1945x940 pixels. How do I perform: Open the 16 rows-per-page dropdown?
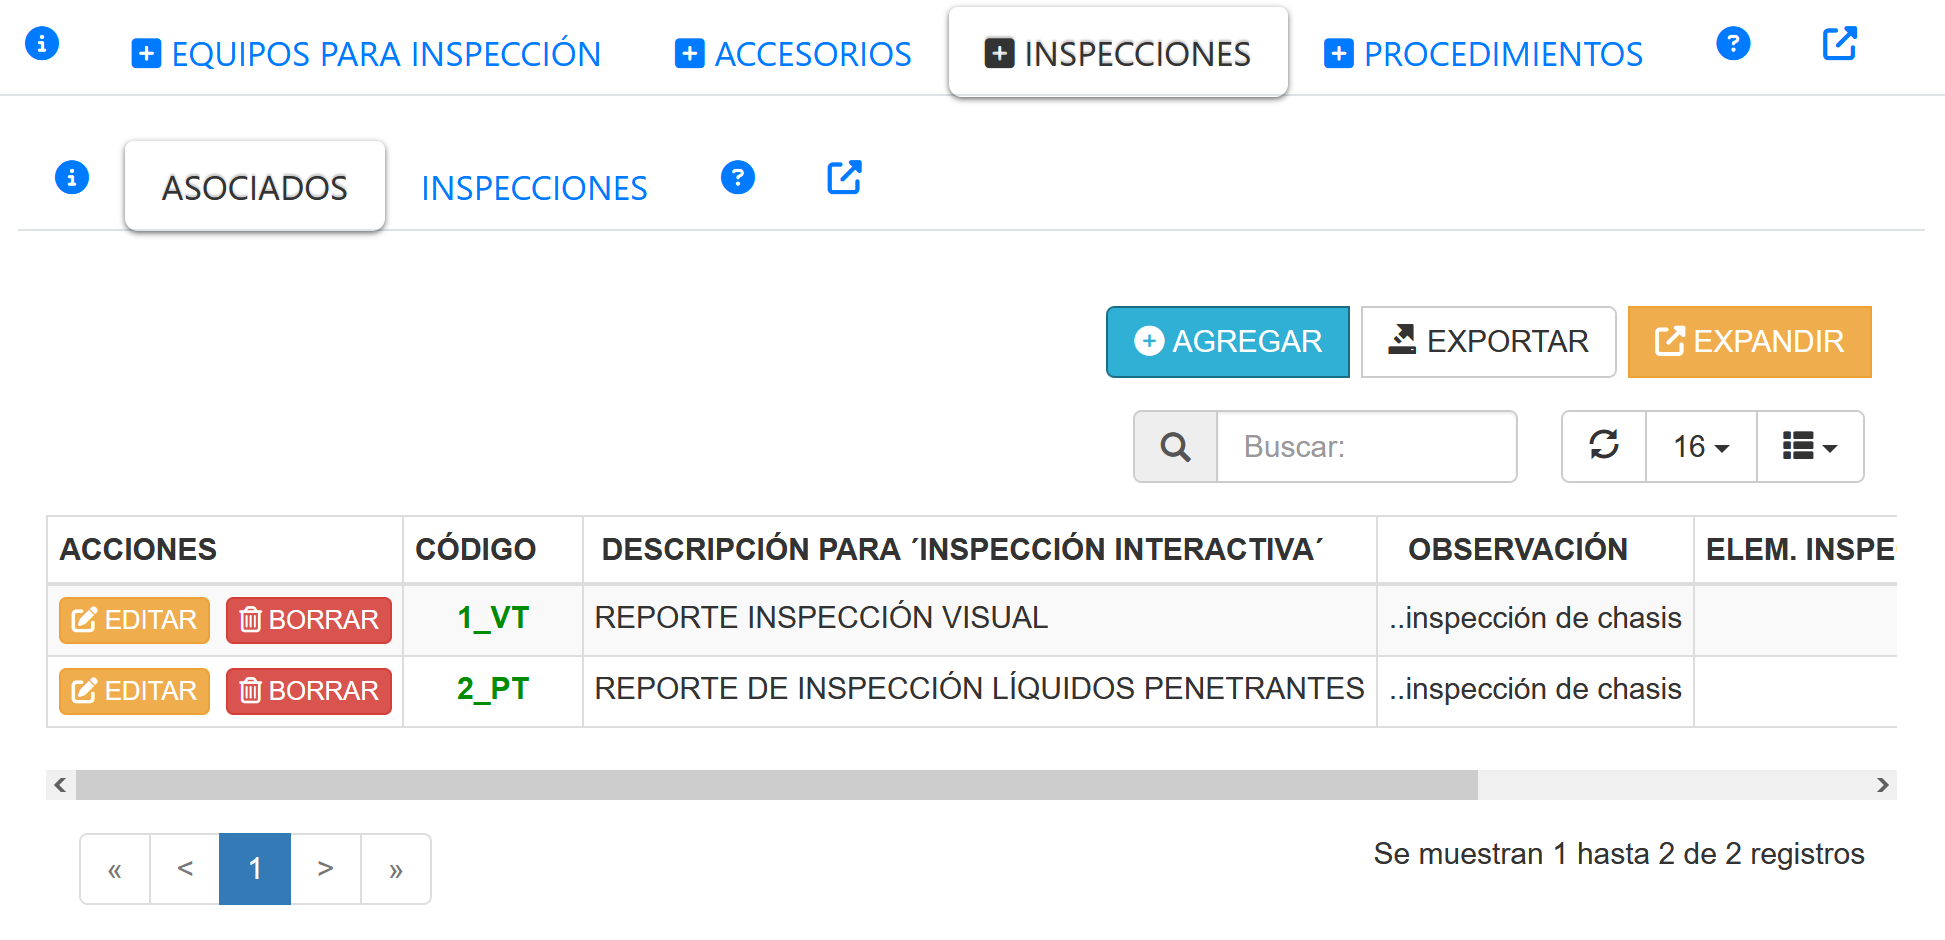pyautogui.click(x=1701, y=447)
